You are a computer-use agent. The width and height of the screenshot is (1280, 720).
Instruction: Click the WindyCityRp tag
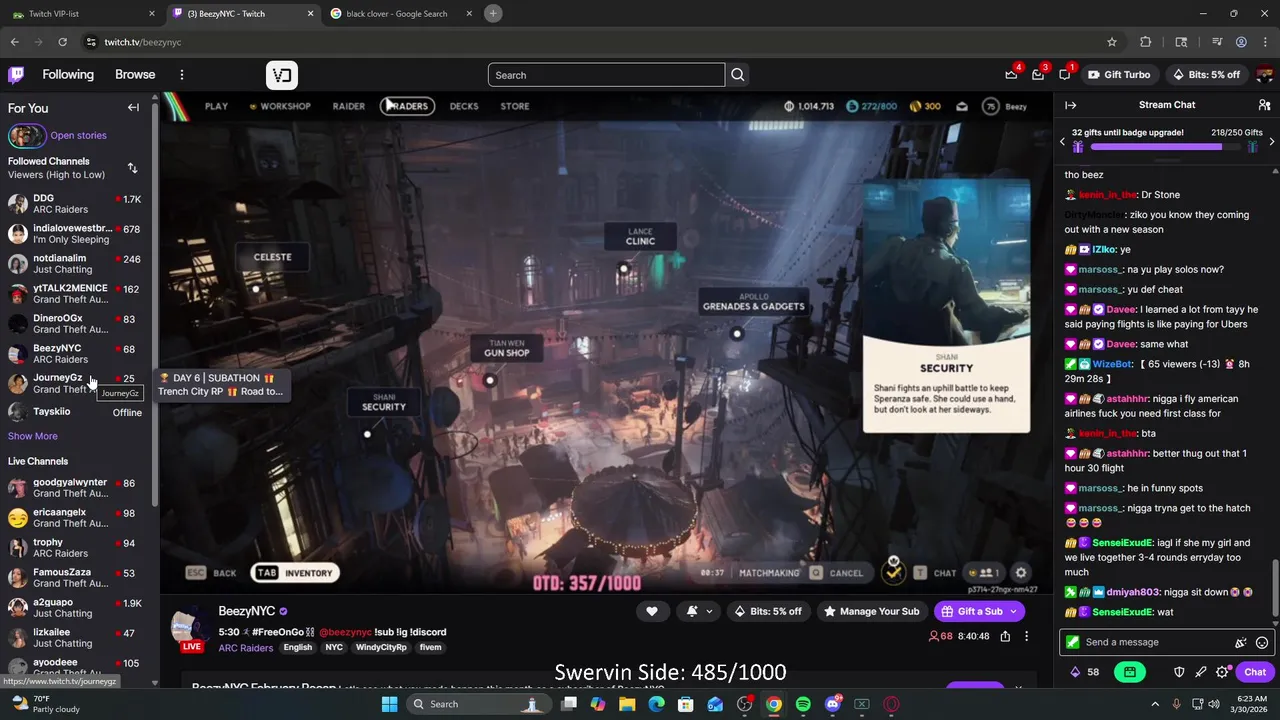pos(381,648)
